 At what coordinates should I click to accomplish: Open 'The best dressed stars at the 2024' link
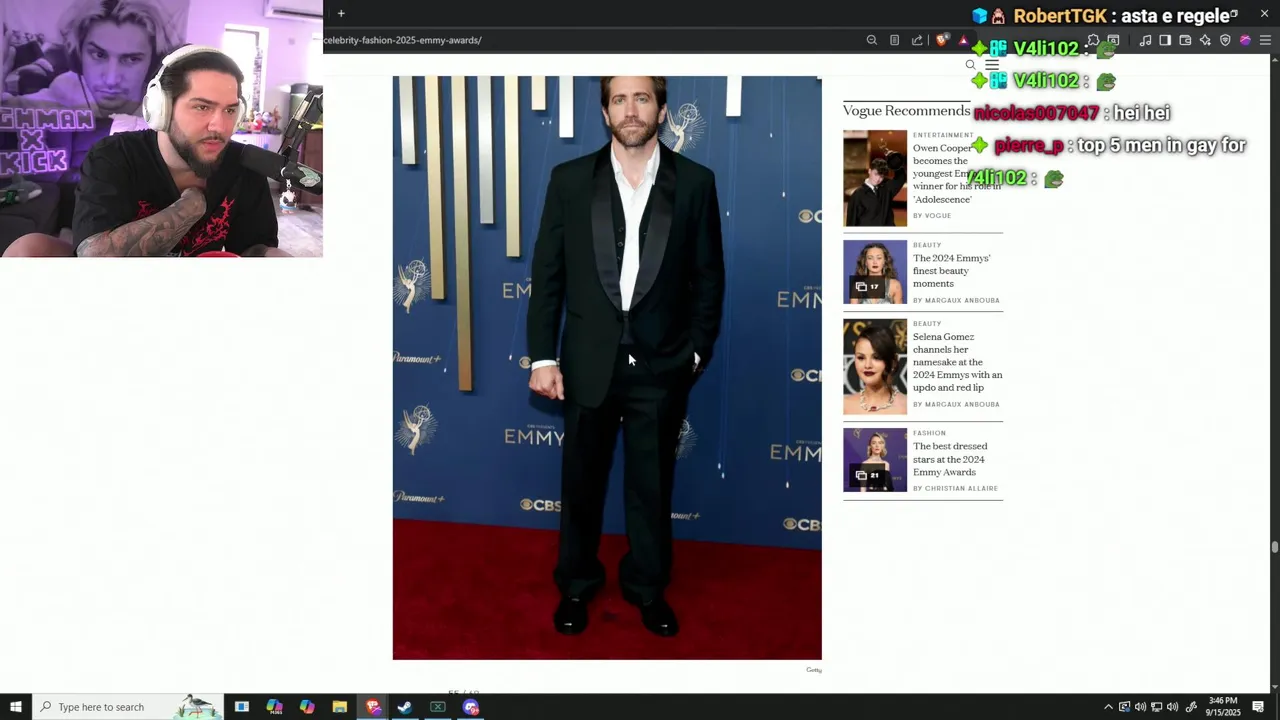point(950,459)
